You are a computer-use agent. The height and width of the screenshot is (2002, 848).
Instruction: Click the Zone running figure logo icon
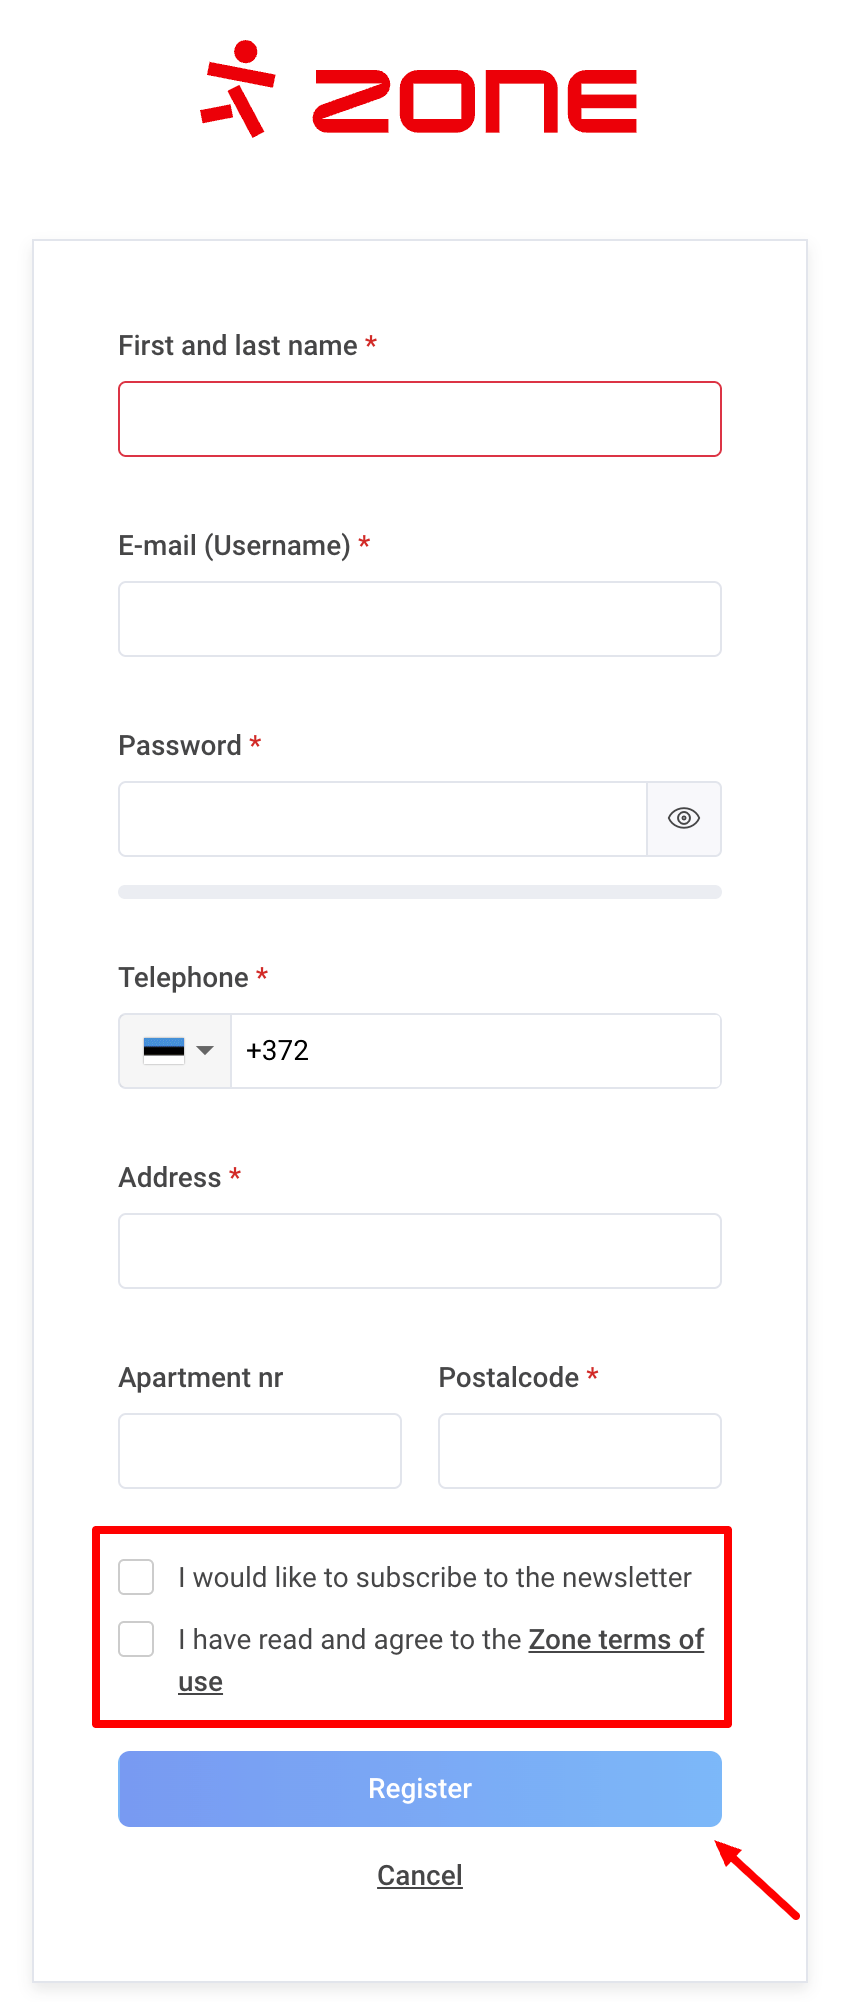[238, 89]
